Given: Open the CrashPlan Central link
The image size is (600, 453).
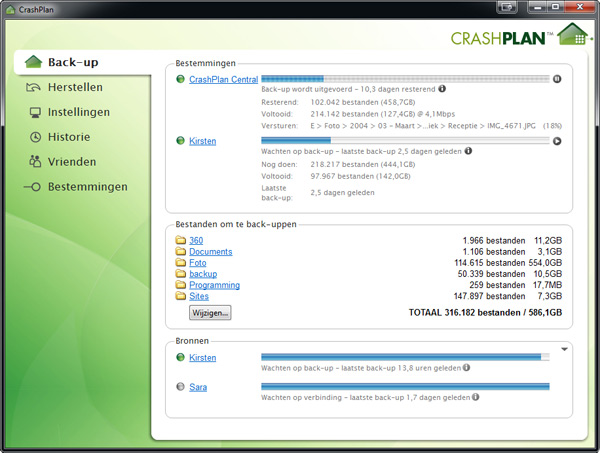Looking at the screenshot, I should click(223, 79).
